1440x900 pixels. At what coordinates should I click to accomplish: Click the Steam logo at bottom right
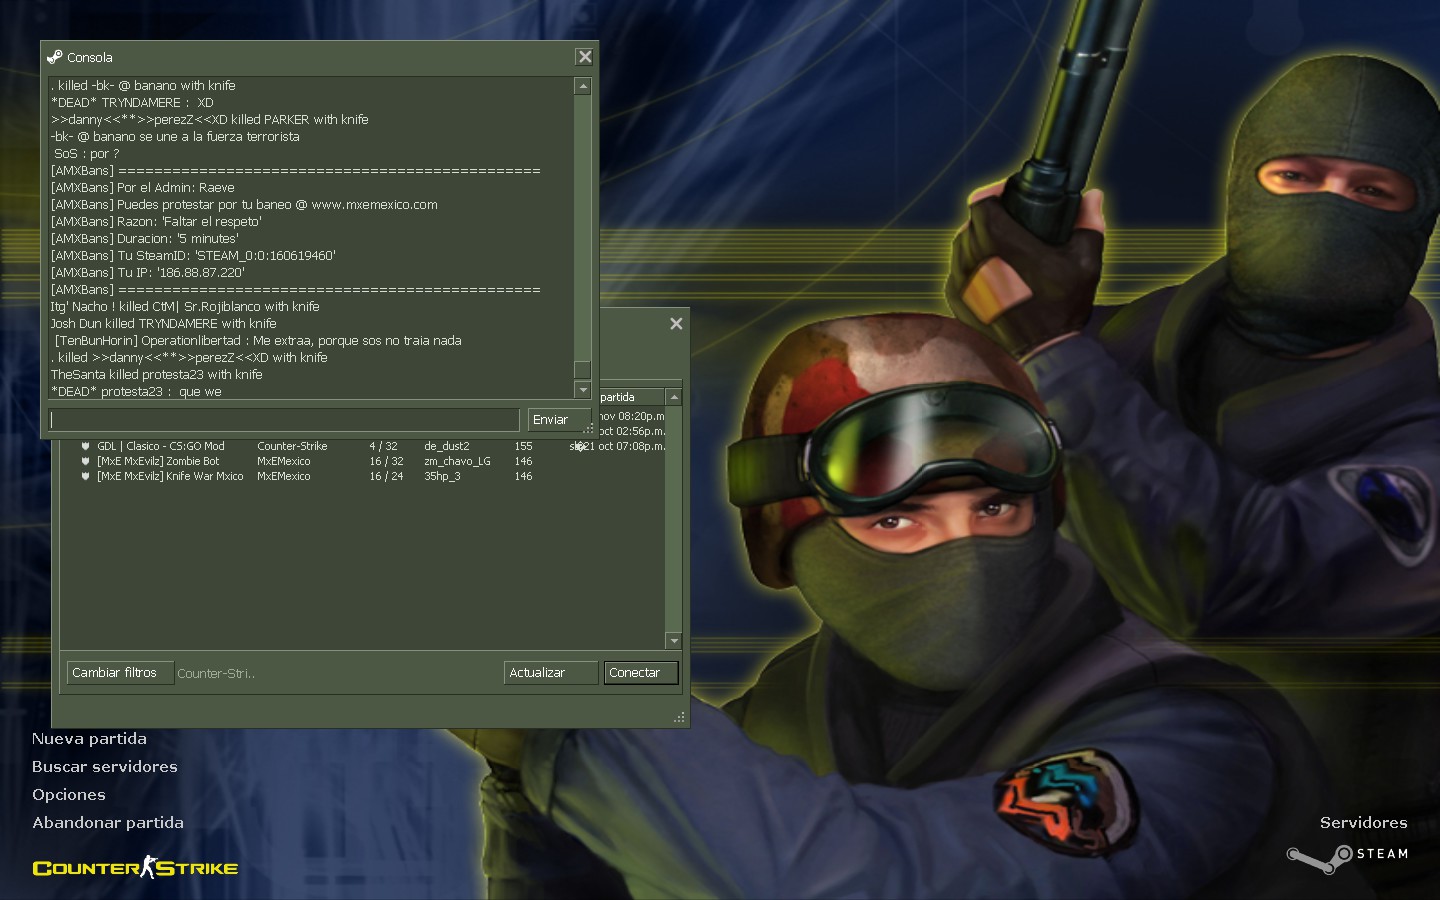[1347, 856]
